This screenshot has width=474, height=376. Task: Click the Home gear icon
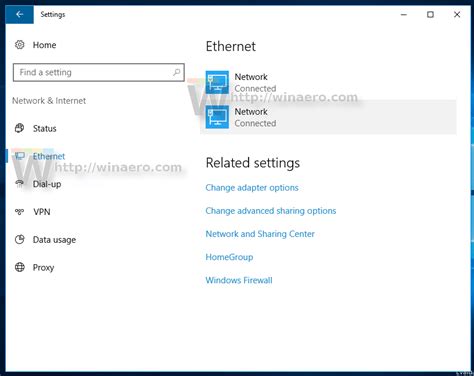20,45
